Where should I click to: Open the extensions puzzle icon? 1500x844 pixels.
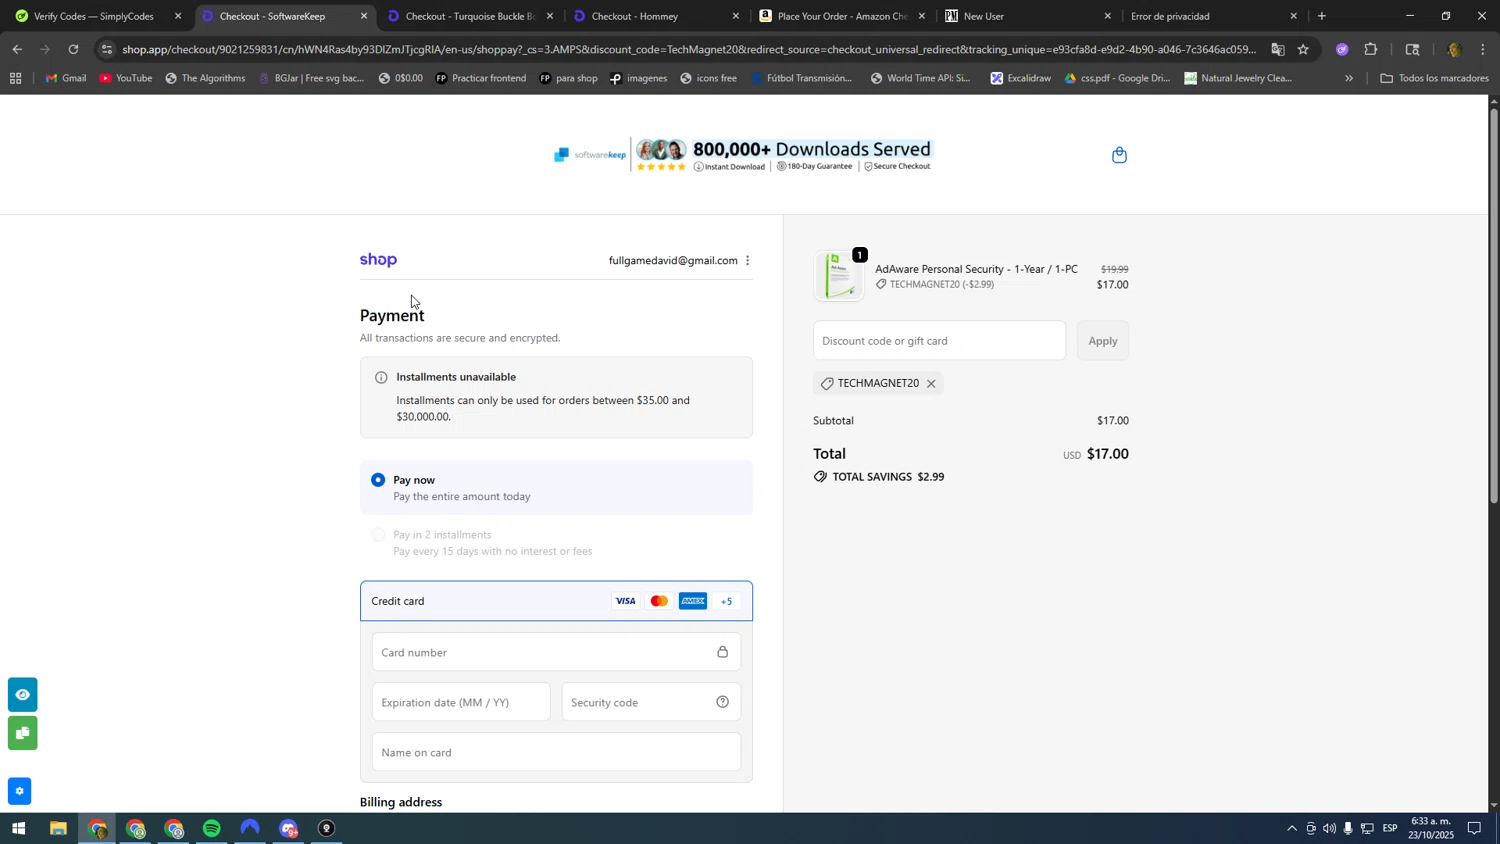pyautogui.click(x=1371, y=49)
